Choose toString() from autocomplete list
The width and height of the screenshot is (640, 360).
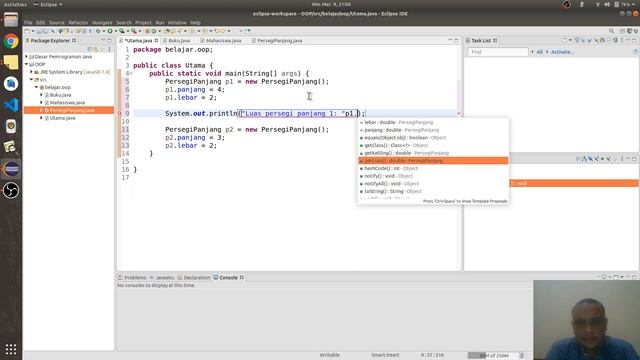tap(433, 191)
